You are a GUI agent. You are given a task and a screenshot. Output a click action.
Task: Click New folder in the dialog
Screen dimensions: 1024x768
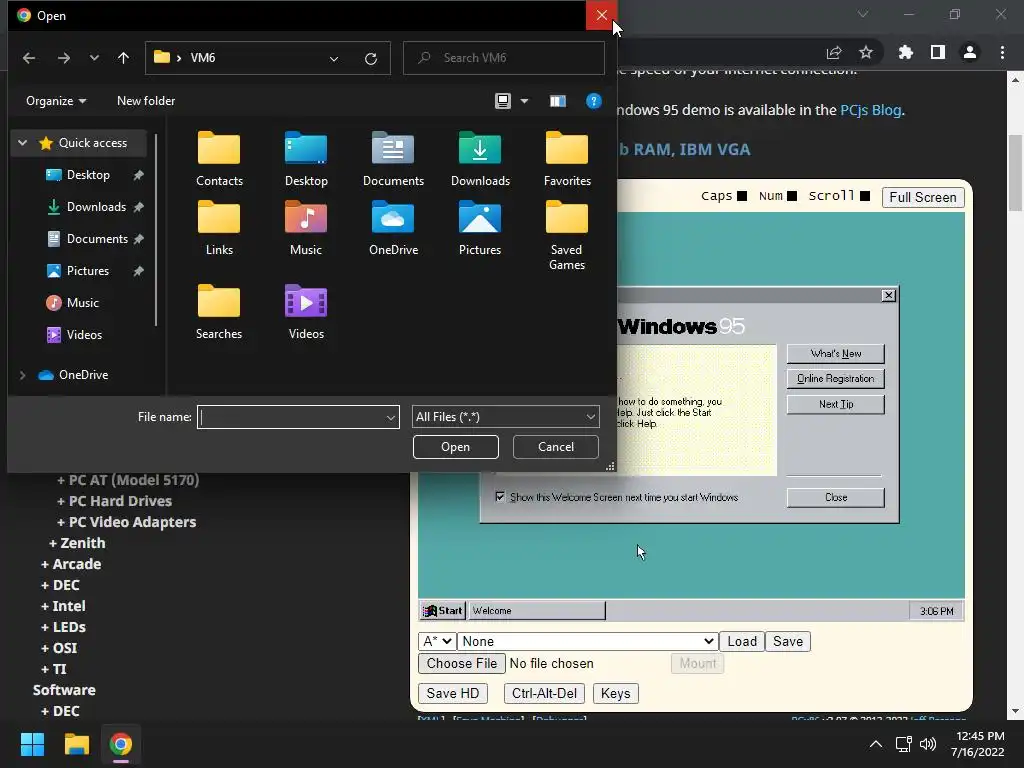pyautogui.click(x=146, y=101)
